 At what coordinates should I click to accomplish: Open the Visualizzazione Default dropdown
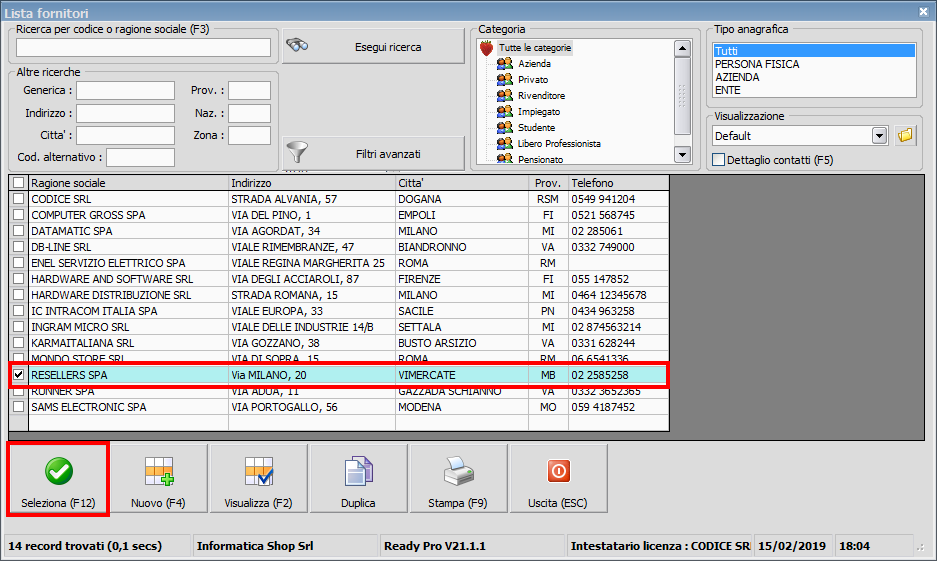(x=879, y=136)
